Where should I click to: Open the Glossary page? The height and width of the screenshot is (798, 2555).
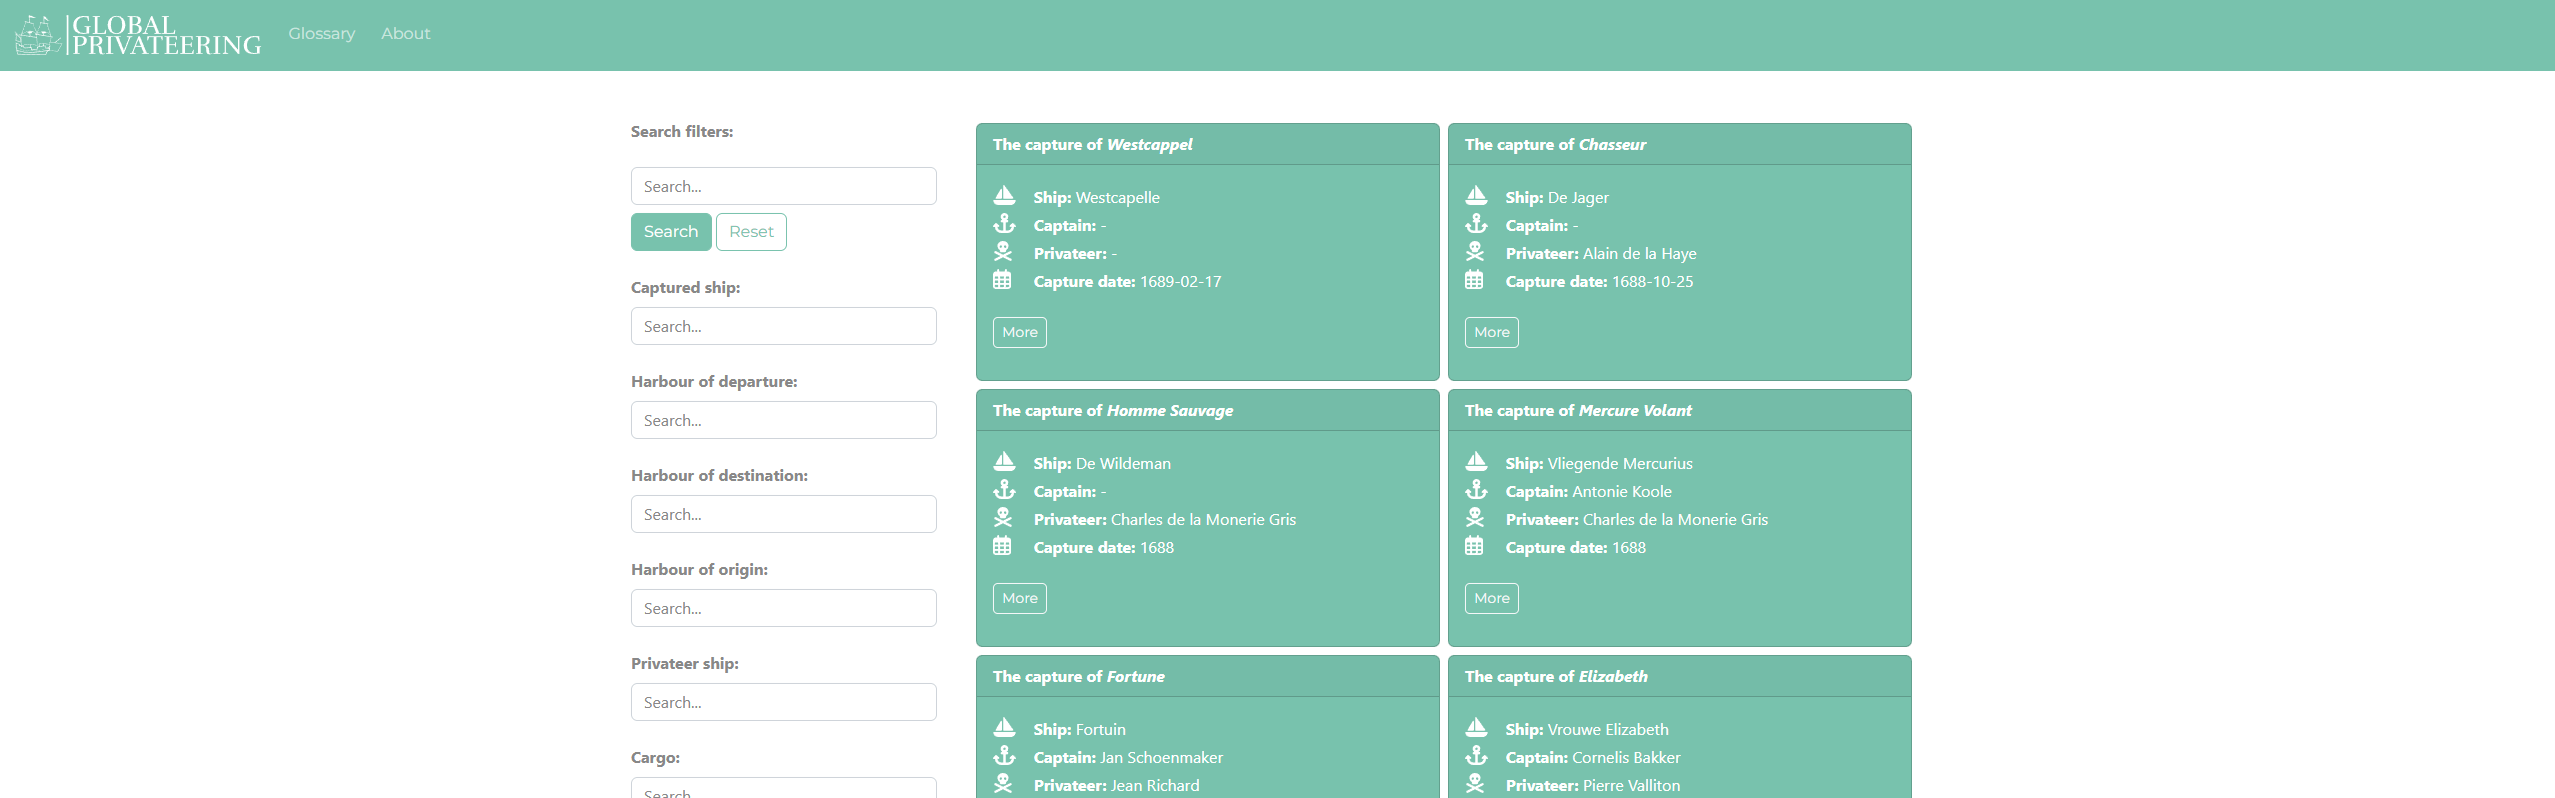click(x=321, y=34)
